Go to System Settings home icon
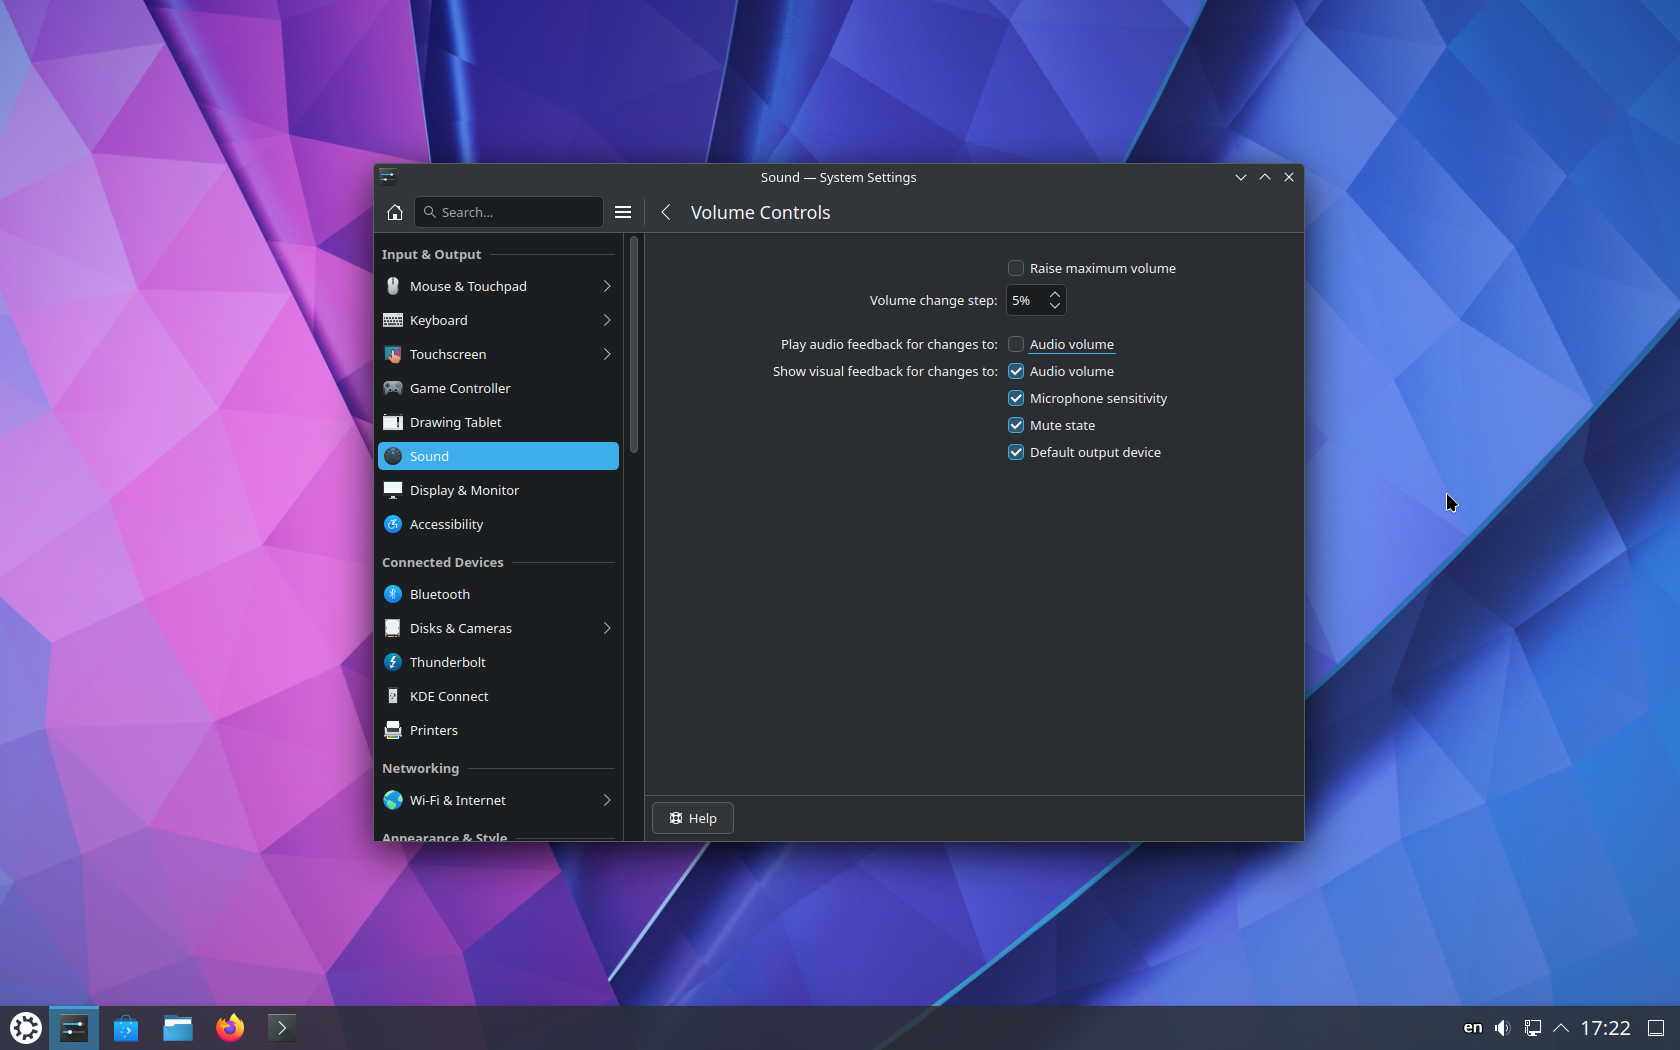This screenshot has height=1050, width=1680. coord(395,212)
